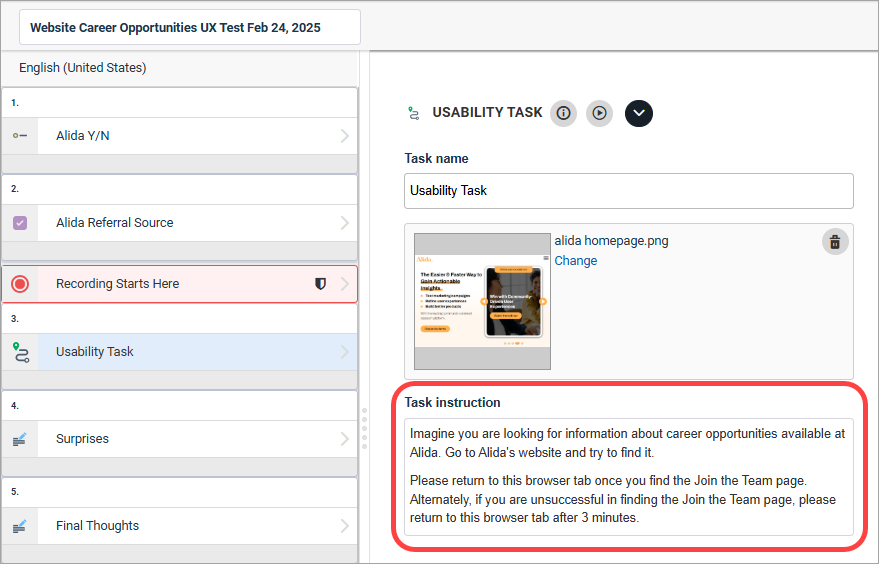Edit the Task name input field

pyautogui.click(x=628, y=191)
